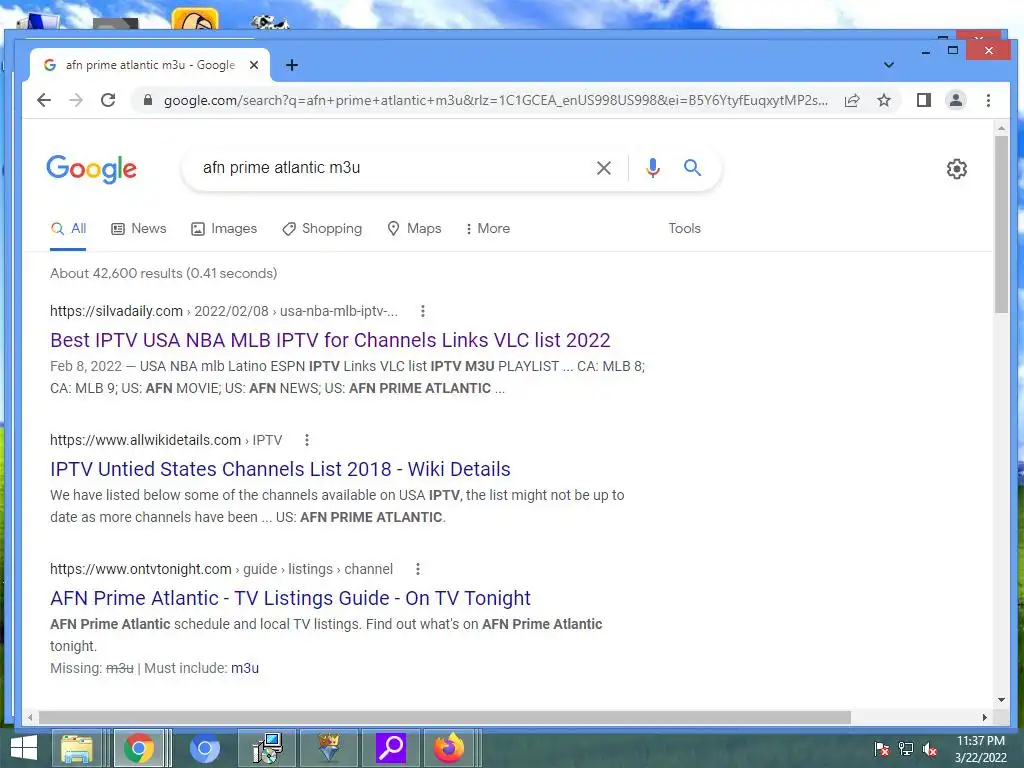Open the Windows Start menu

[x=23, y=748]
